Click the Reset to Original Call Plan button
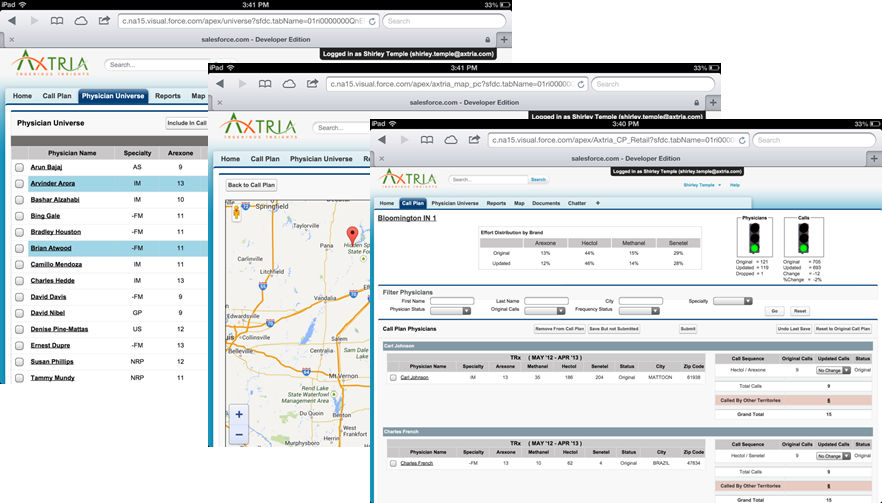The width and height of the screenshot is (882, 503). pos(842,329)
